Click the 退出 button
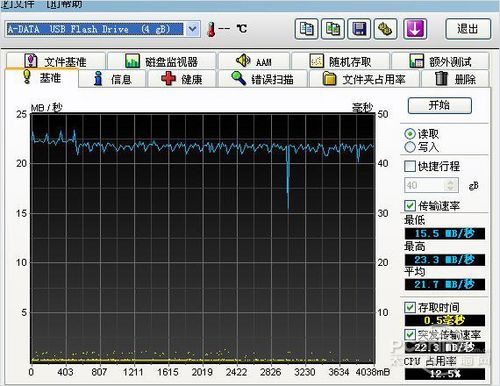500x386 pixels. [x=468, y=29]
